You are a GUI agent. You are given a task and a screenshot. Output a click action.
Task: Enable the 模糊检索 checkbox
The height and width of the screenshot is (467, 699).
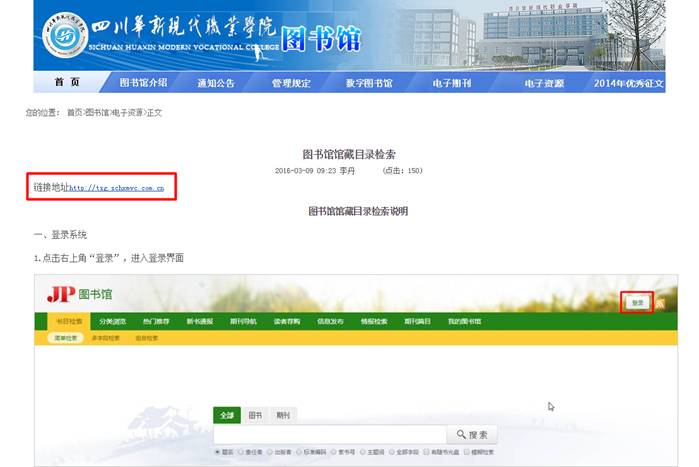coord(464,452)
